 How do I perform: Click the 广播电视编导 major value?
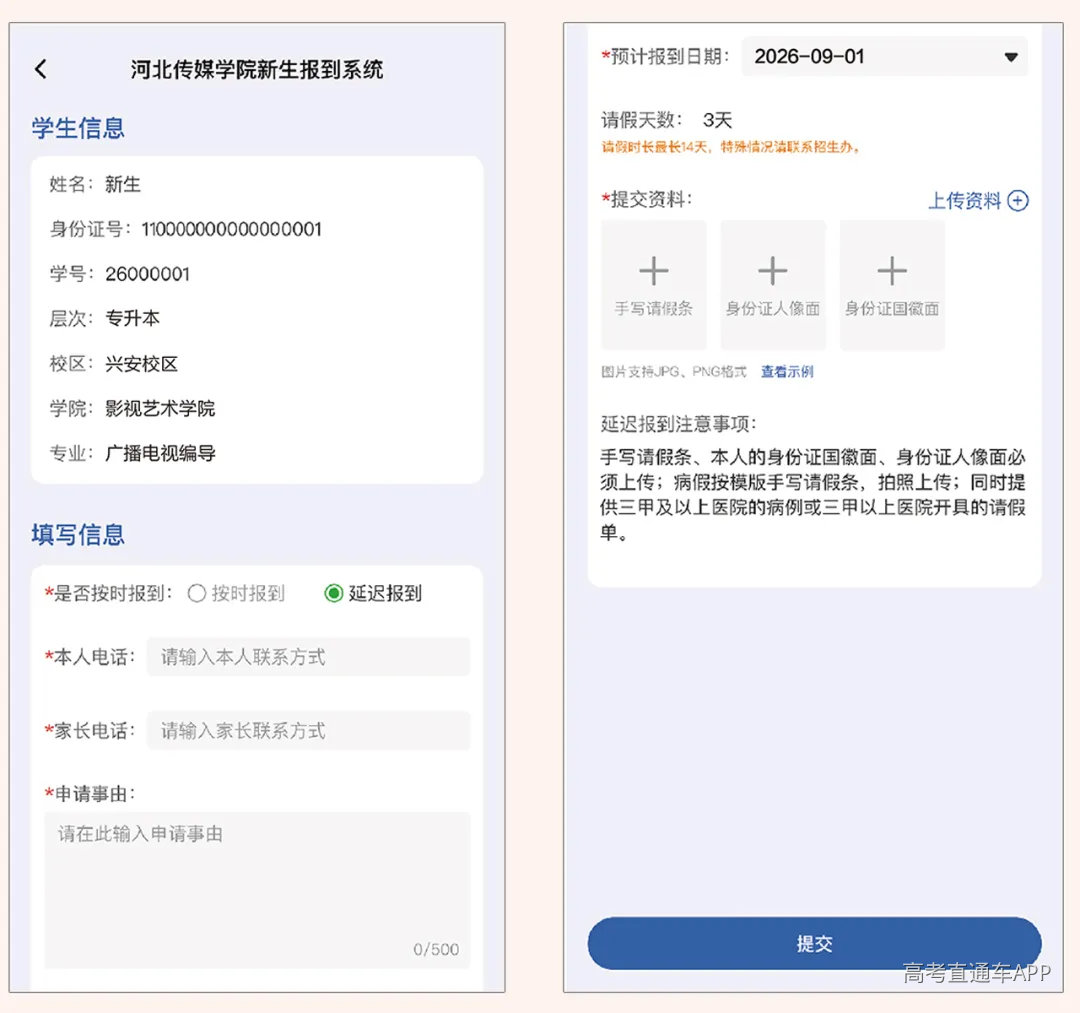tap(160, 453)
